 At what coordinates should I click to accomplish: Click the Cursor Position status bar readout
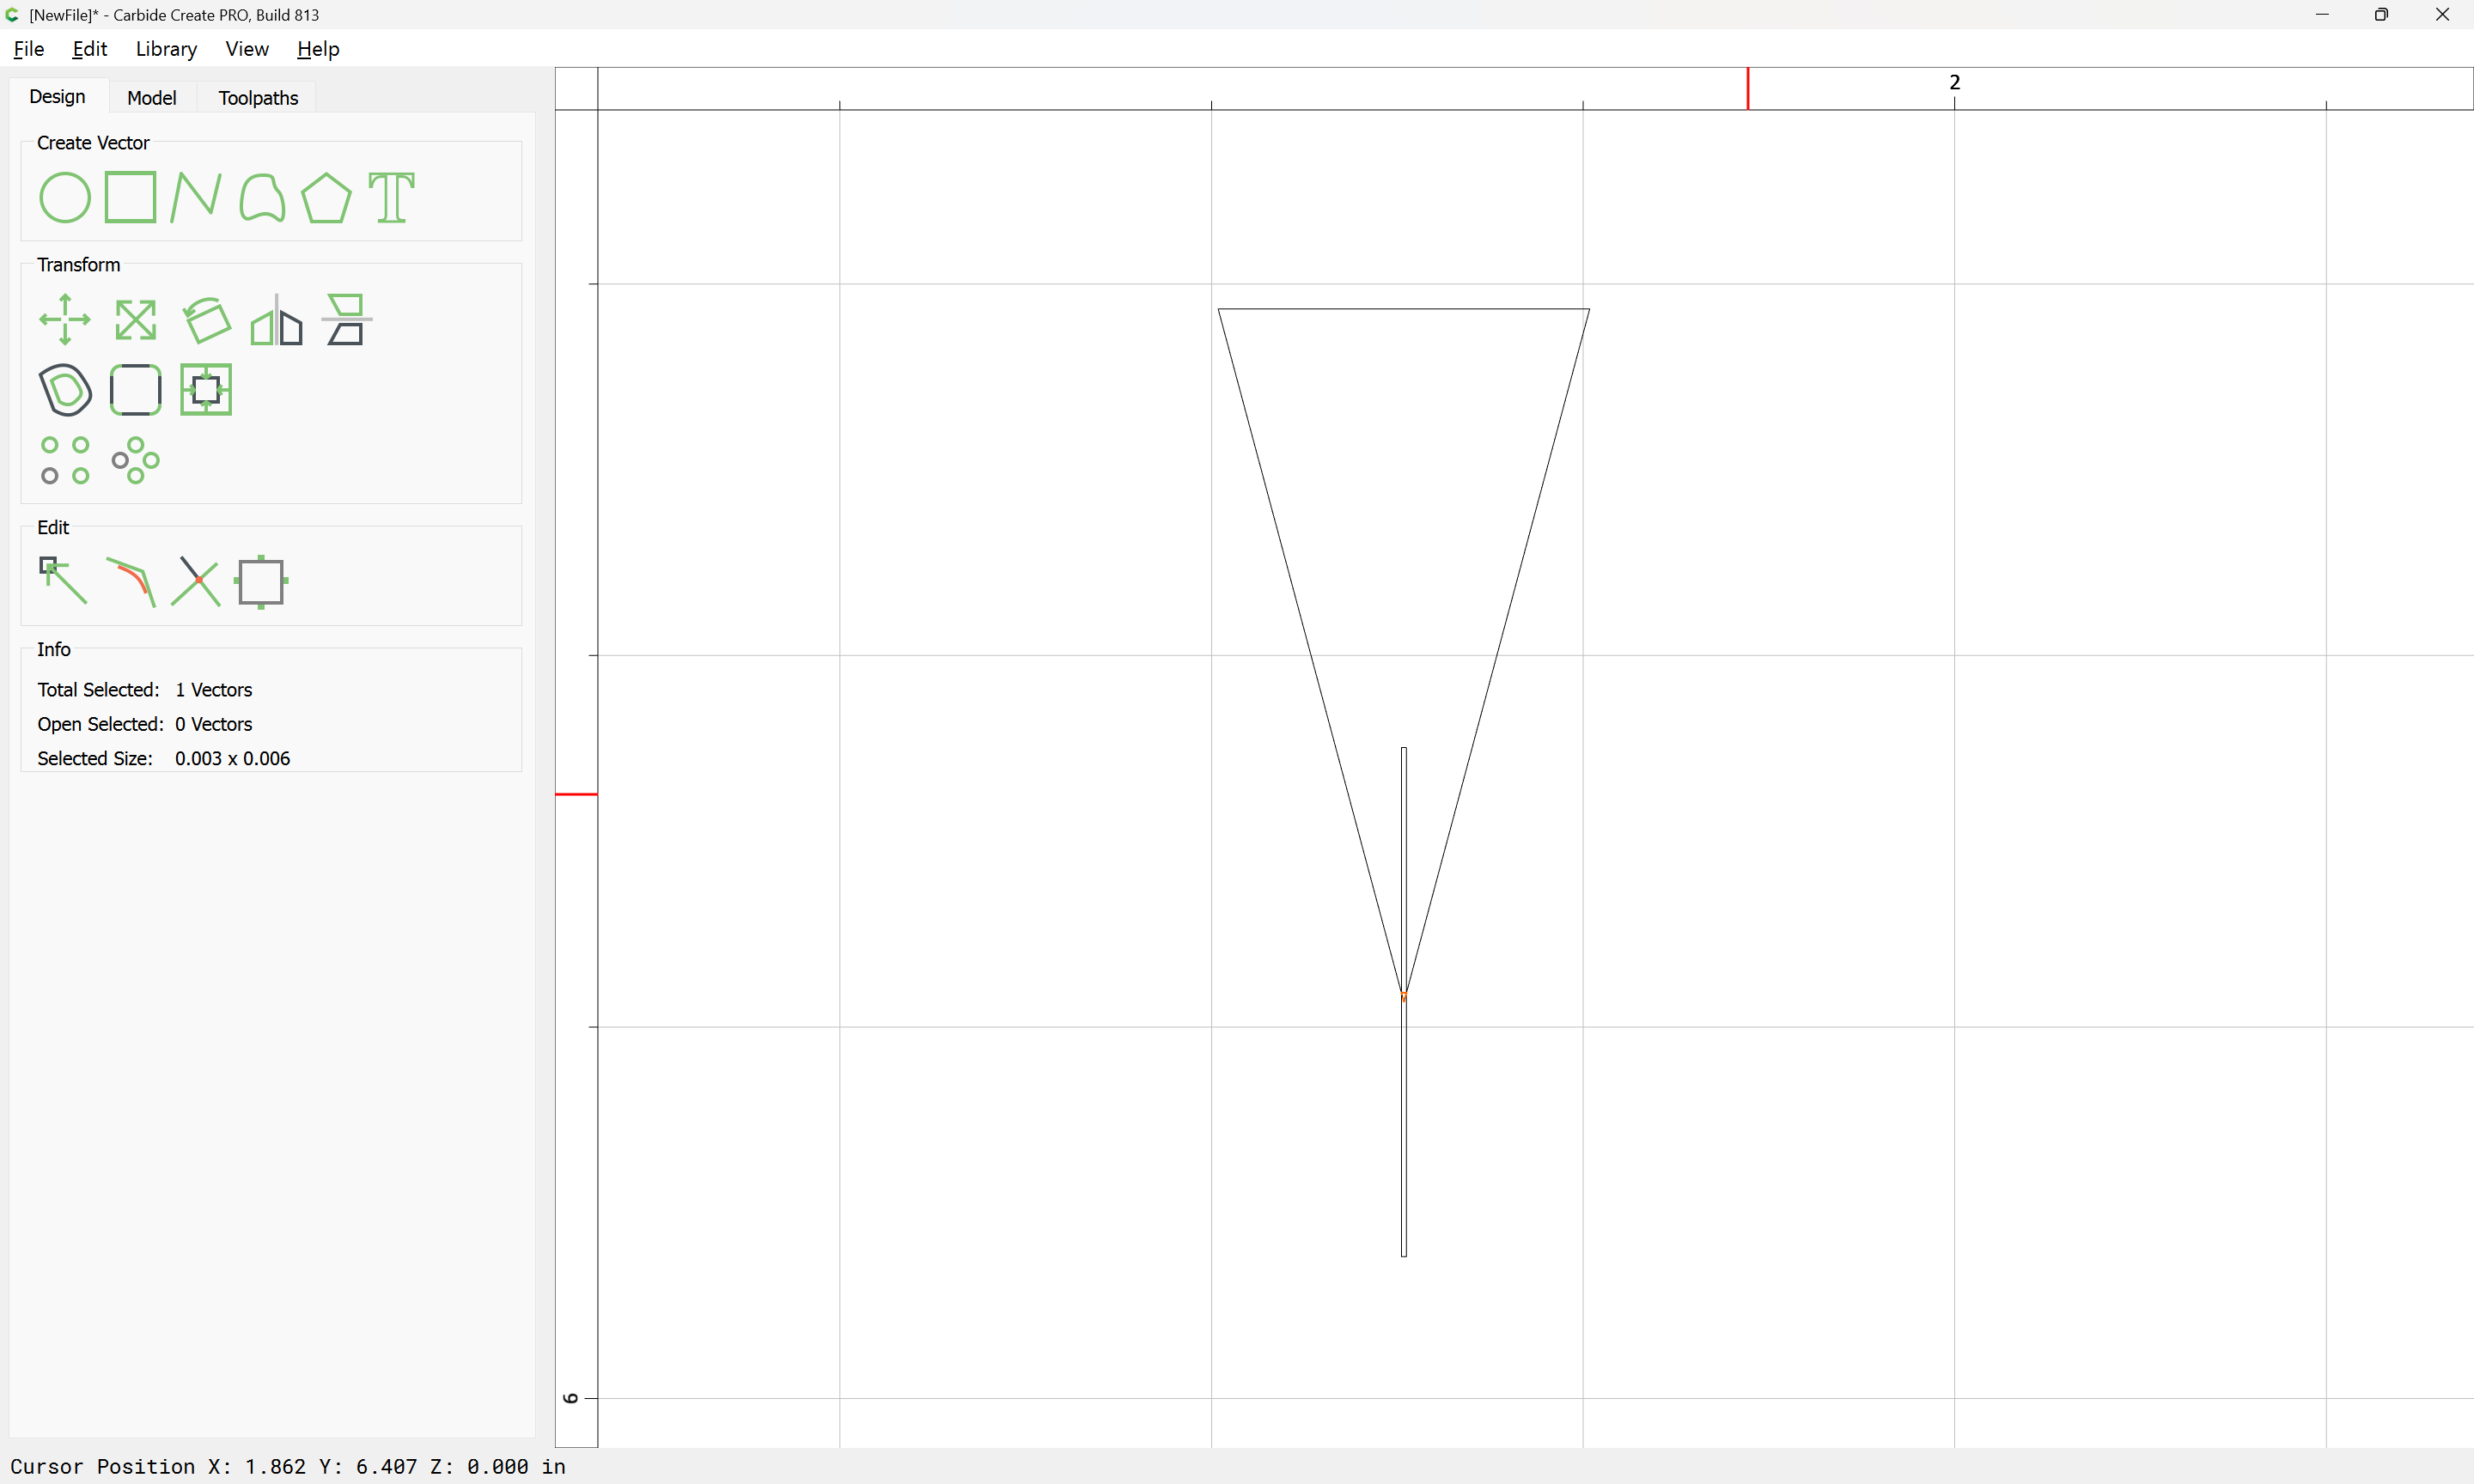click(288, 1467)
